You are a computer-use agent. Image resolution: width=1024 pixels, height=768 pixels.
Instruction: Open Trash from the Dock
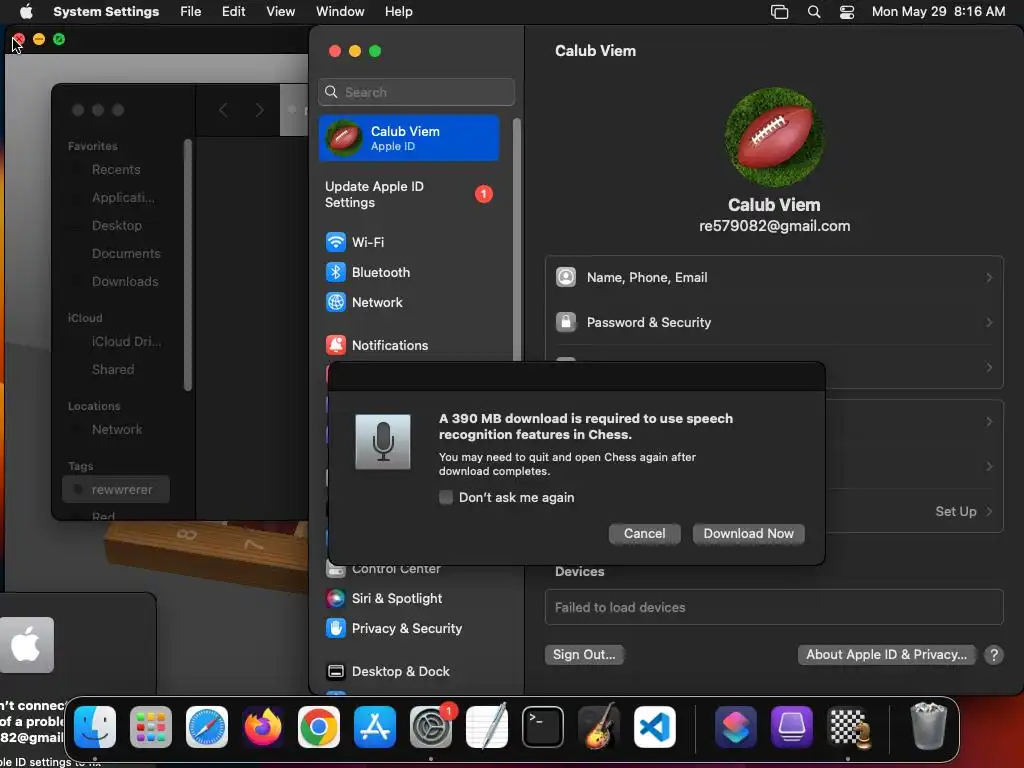(928, 726)
